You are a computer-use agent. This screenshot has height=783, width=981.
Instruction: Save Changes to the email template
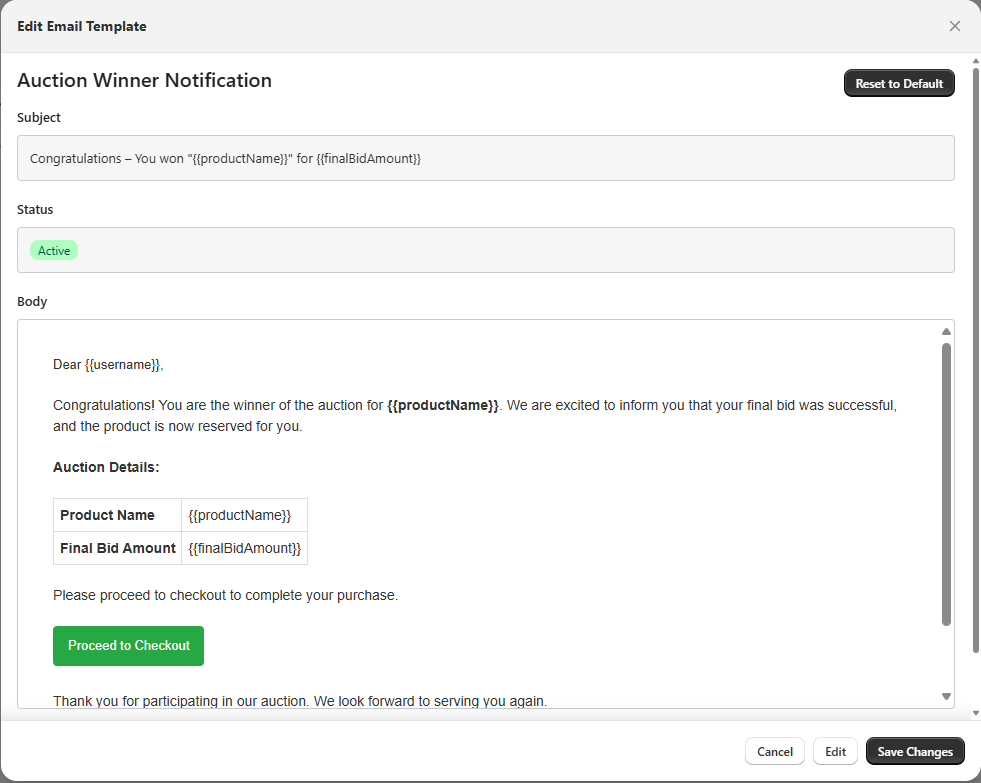coord(915,752)
